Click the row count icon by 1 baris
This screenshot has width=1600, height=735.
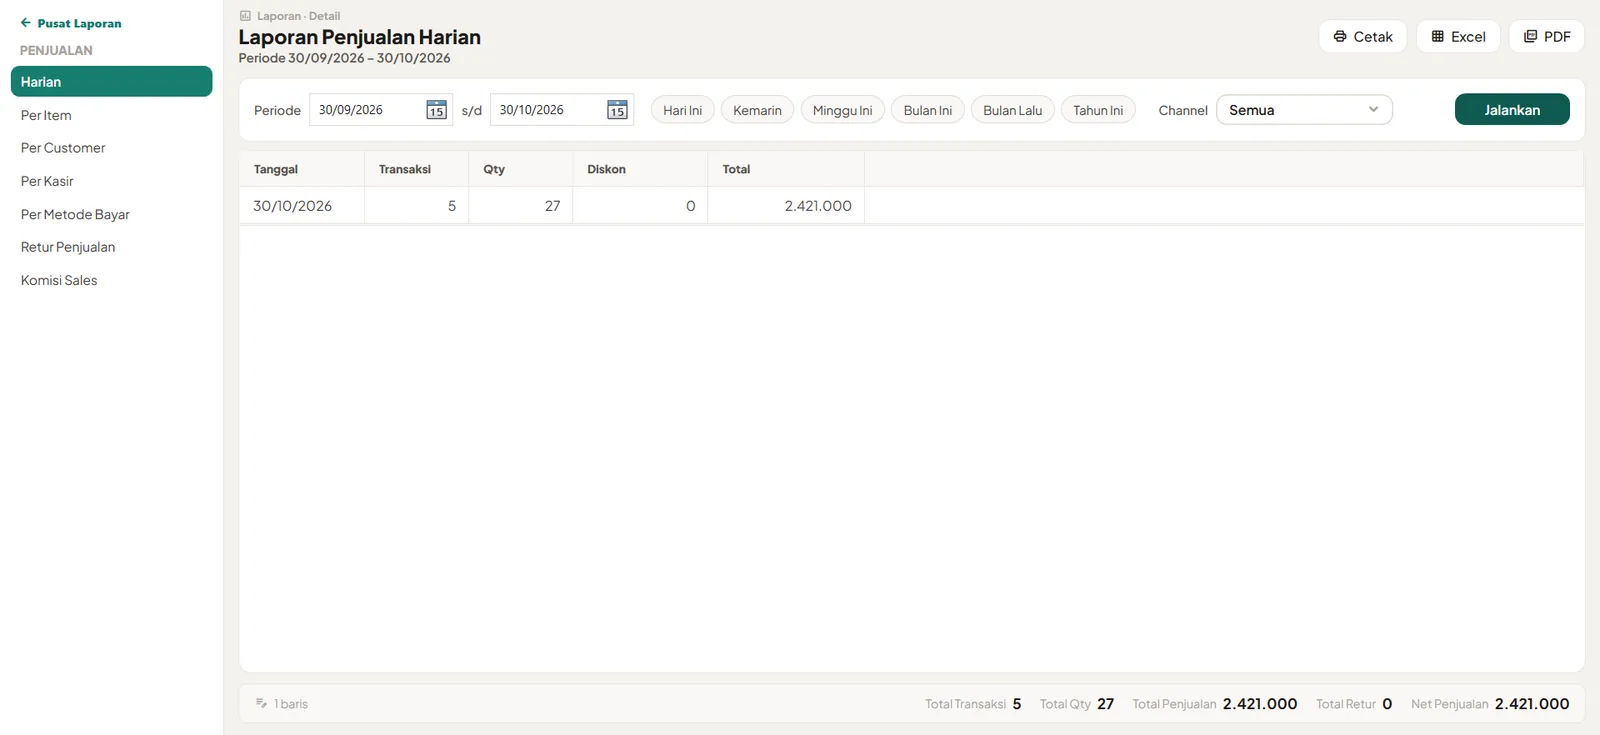tap(261, 703)
